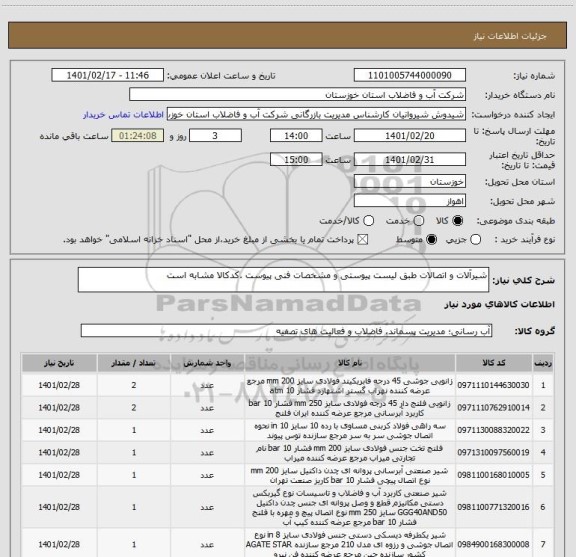
Task: Click the شرح کلی نیاز description box
Action: (283, 280)
